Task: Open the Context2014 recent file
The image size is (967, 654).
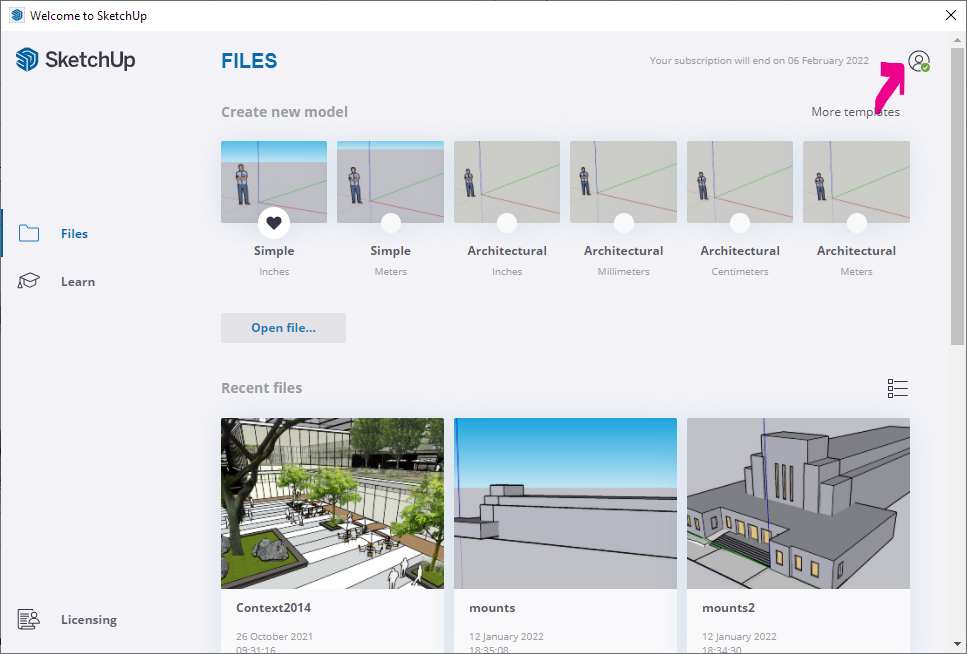Action: pyautogui.click(x=332, y=503)
